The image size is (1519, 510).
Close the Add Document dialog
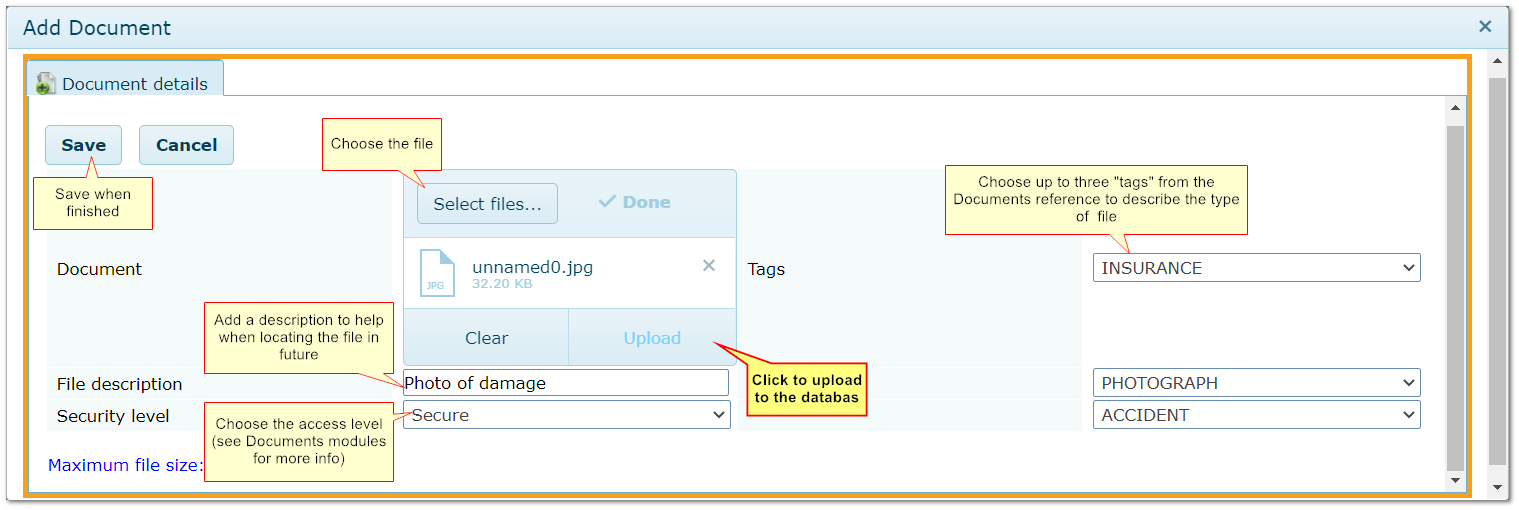tap(1485, 27)
